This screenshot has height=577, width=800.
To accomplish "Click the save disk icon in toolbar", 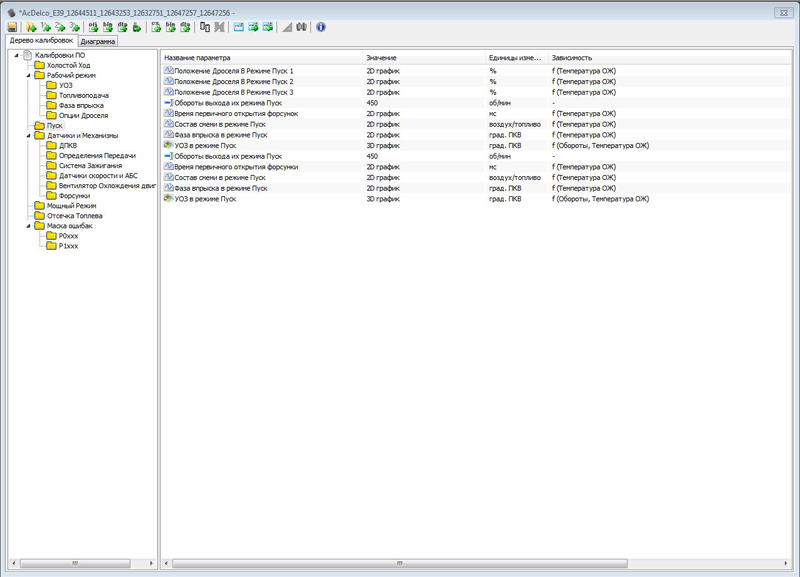I will click(x=12, y=27).
